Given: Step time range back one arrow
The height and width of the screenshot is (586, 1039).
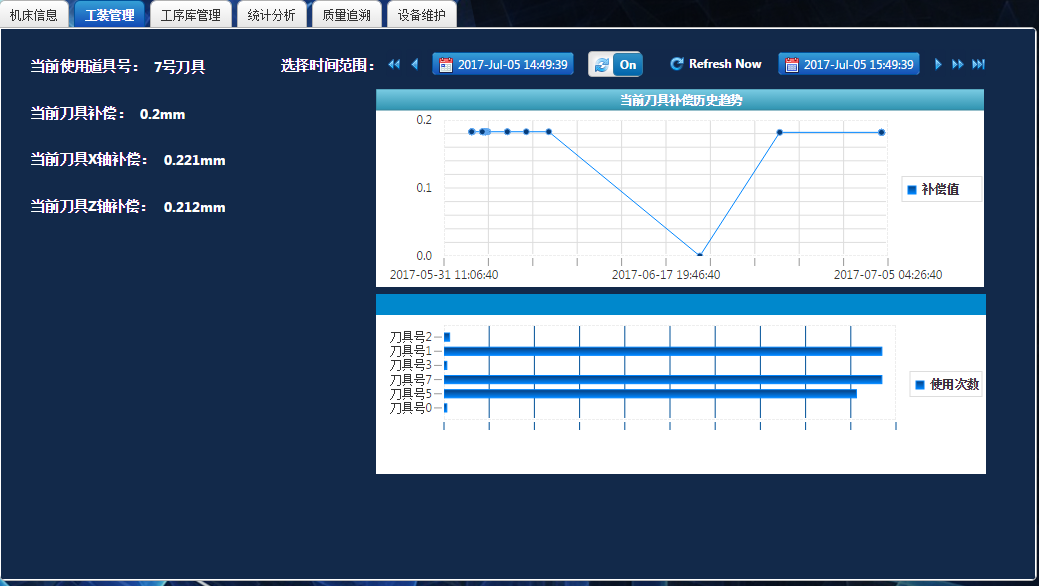Looking at the screenshot, I should (x=415, y=64).
